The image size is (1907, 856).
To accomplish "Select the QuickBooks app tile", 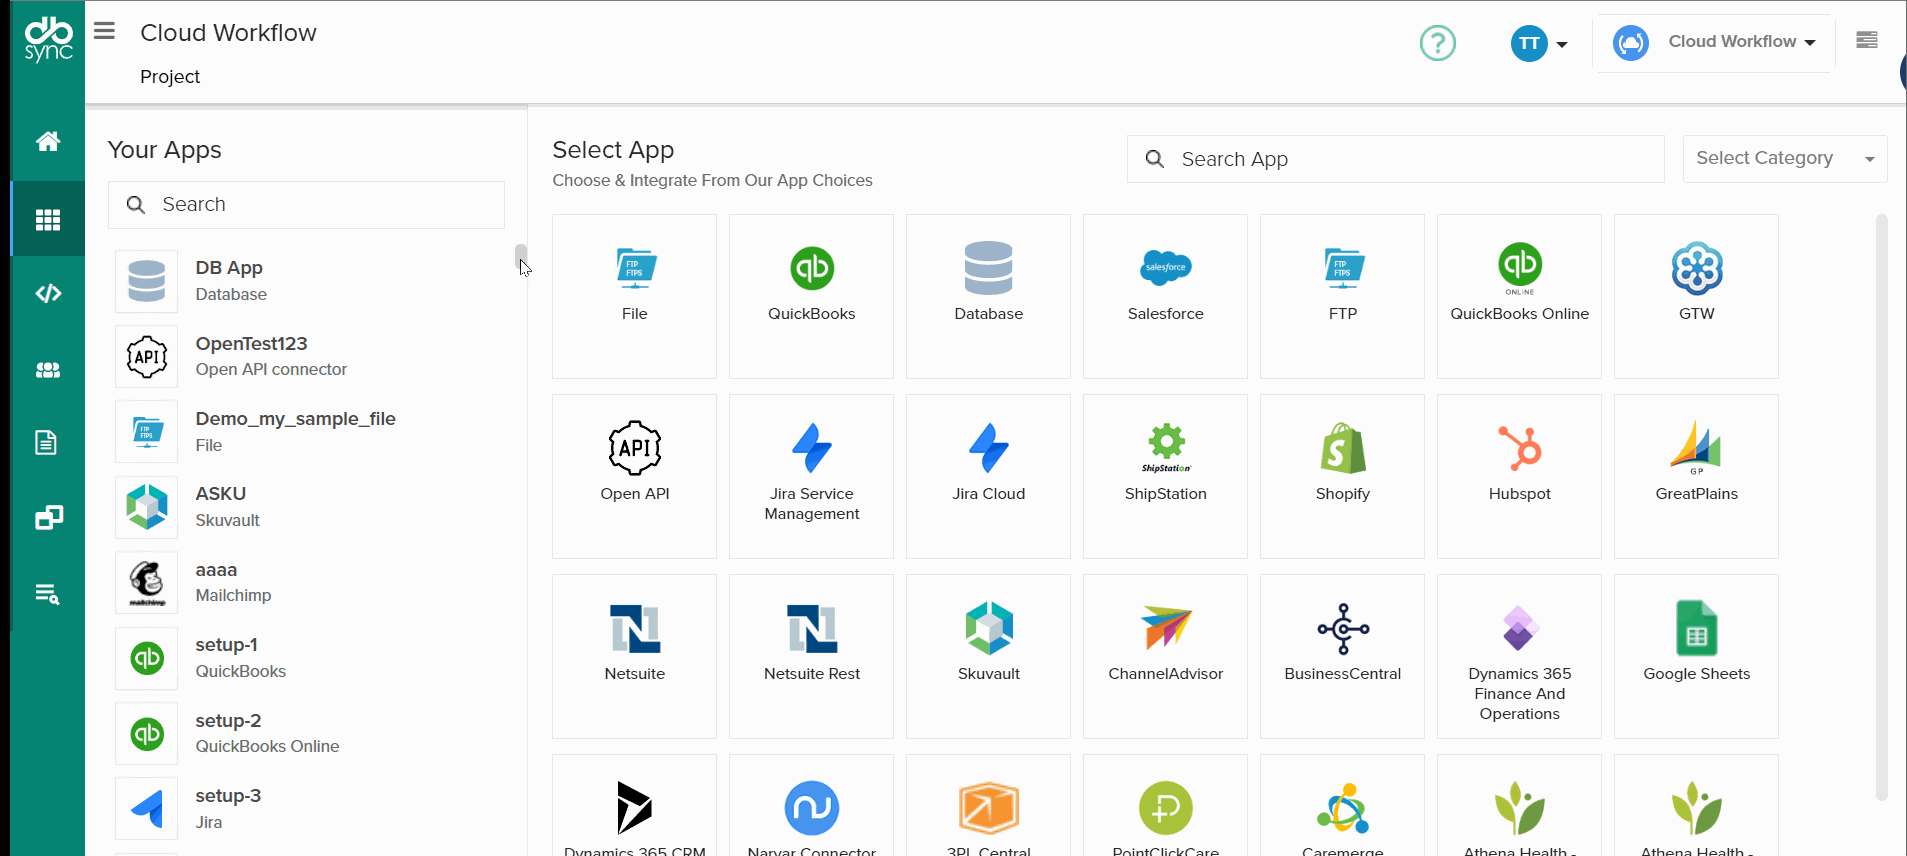I will [x=811, y=296].
